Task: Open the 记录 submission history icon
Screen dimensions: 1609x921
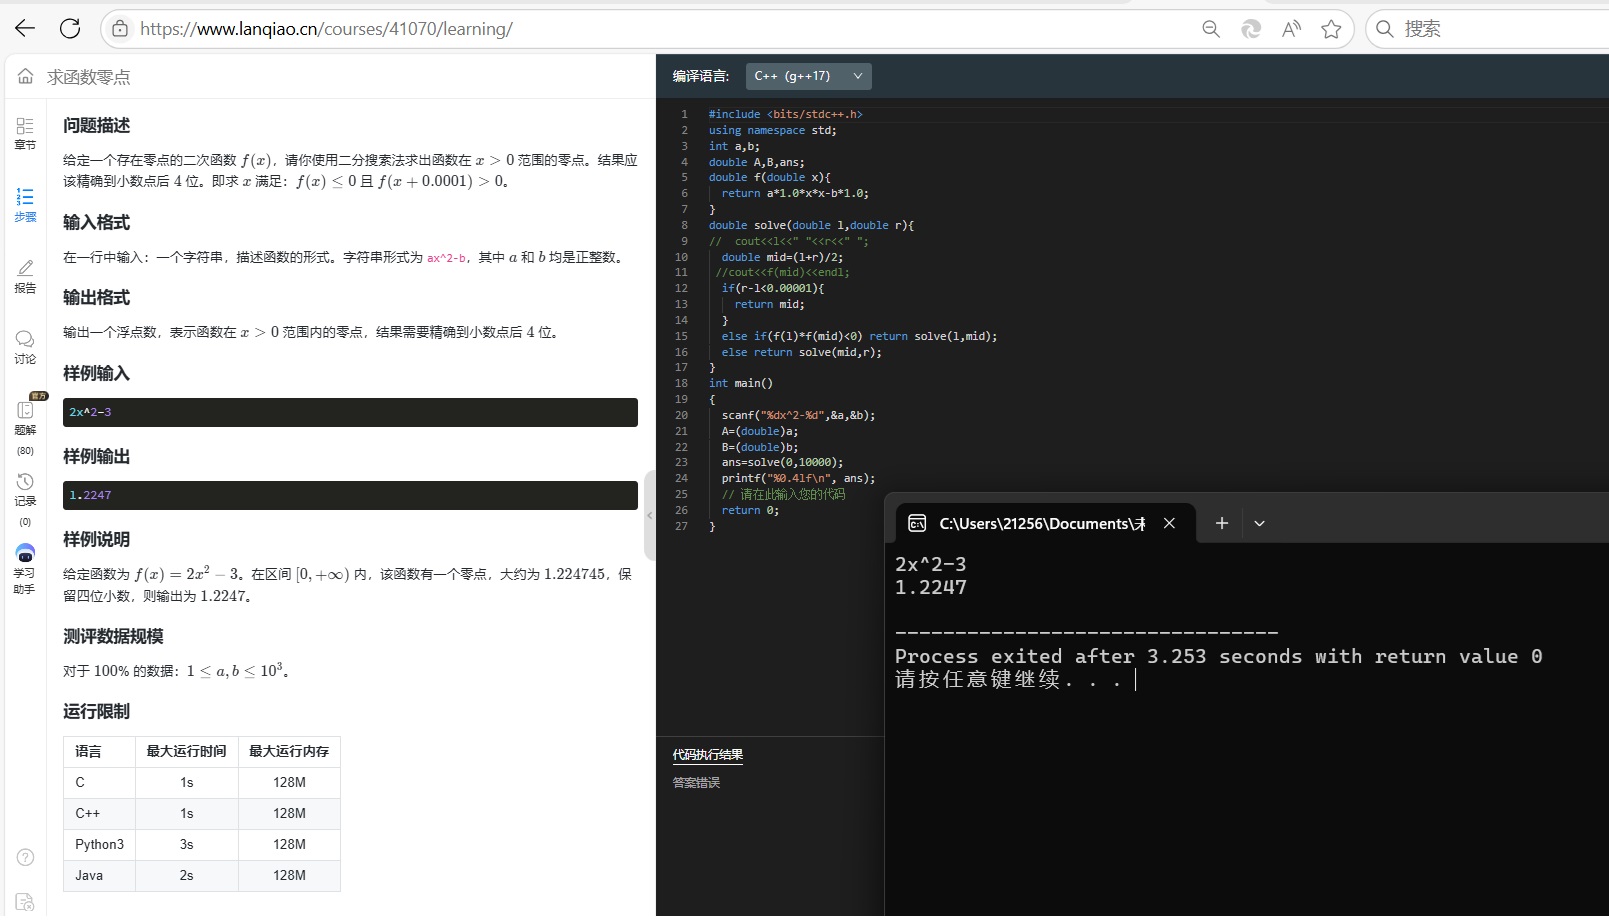Action: pos(25,488)
